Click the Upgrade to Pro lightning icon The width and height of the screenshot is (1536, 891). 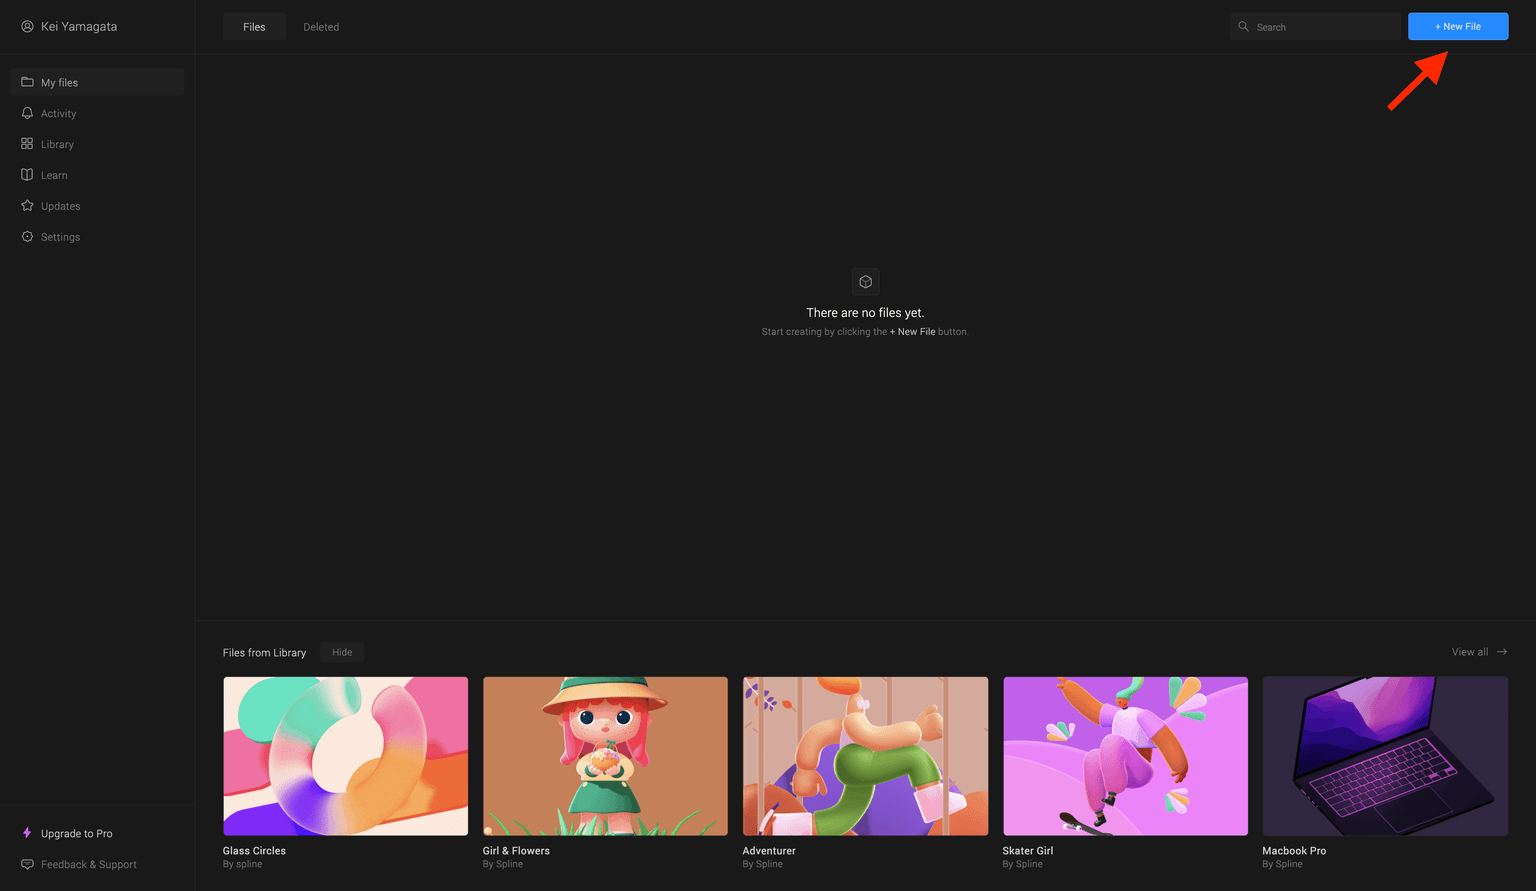click(x=27, y=833)
